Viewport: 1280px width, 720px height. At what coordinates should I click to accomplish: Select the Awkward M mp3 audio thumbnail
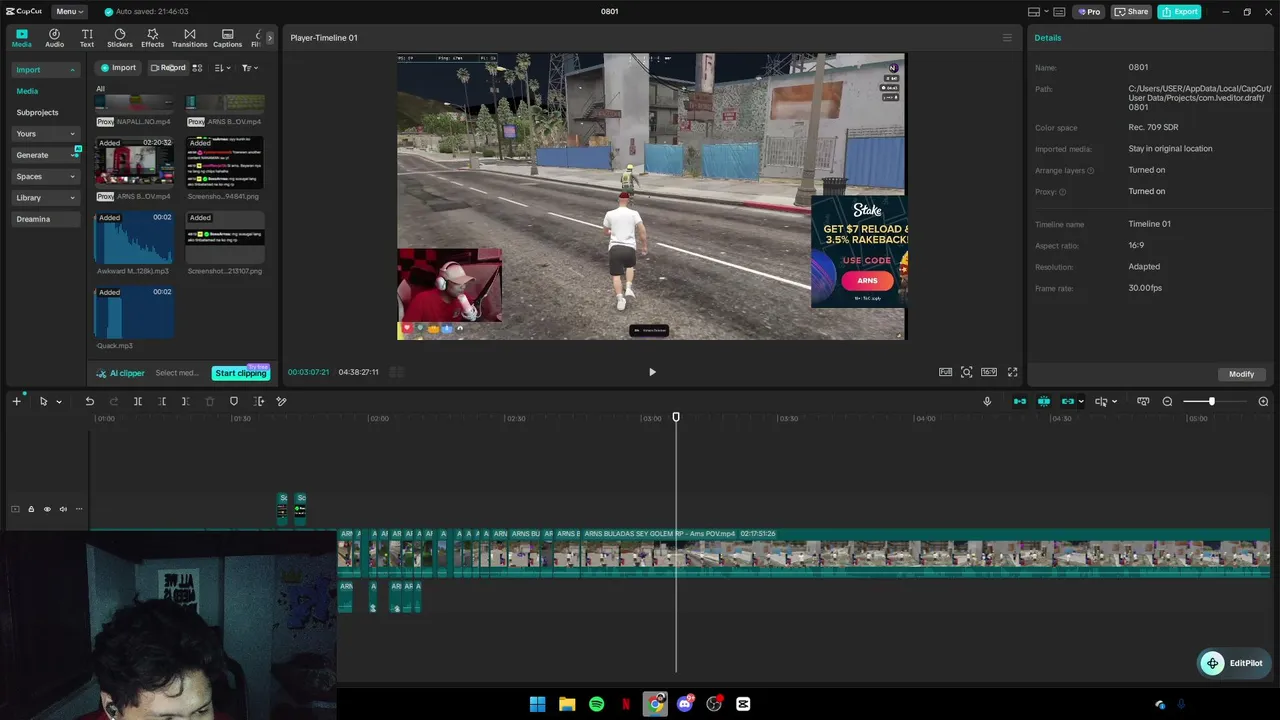coord(133,238)
